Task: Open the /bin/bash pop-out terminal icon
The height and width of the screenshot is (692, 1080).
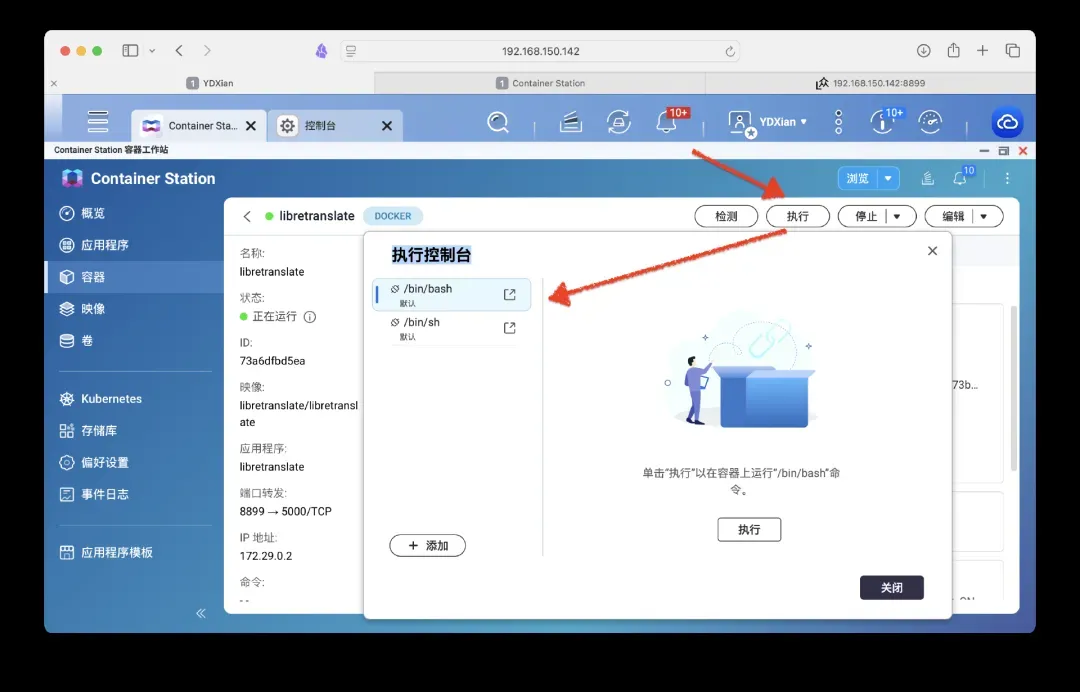Action: (509, 295)
